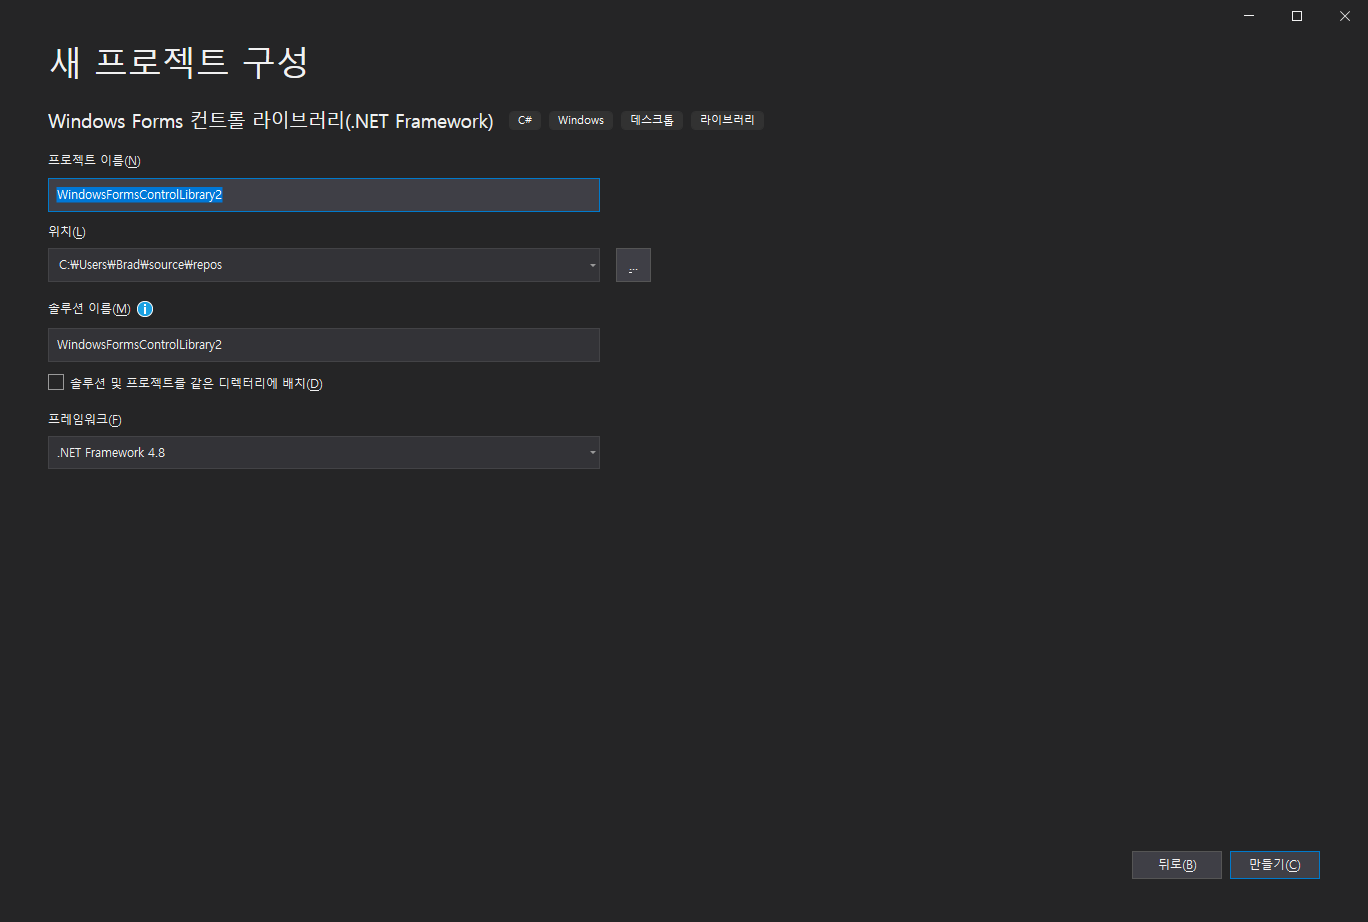Click the solution name input field
This screenshot has width=1368, height=922.
pos(324,344)
